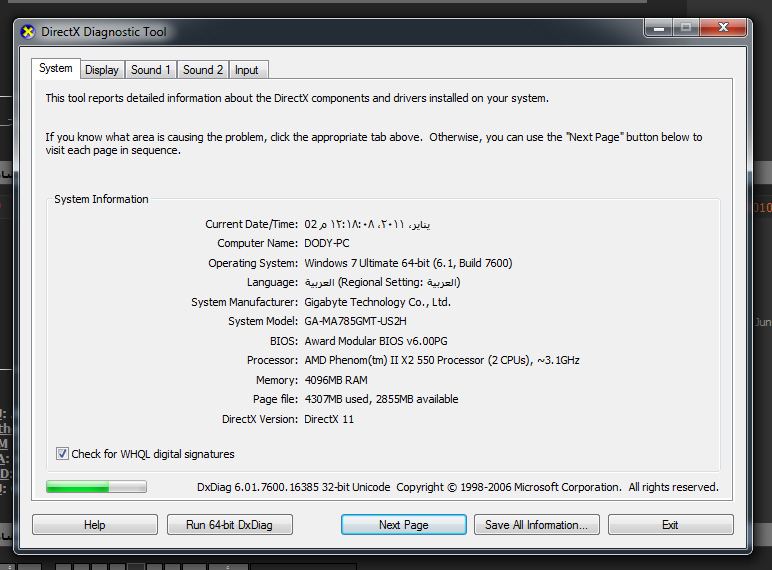Switch to the Display tab

coord(102,70)
